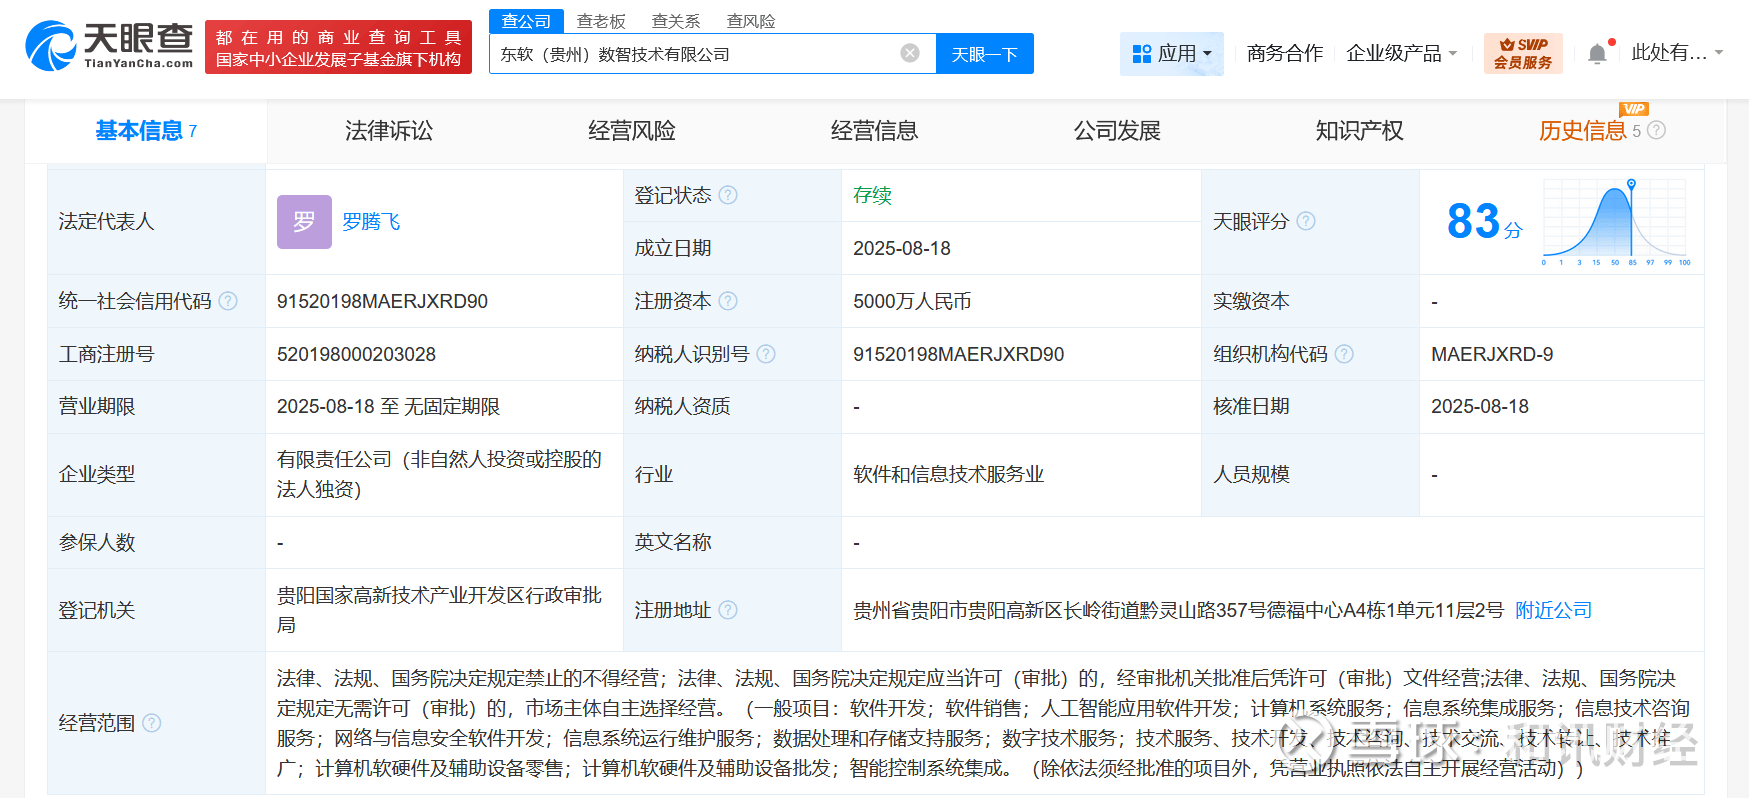The width and height of the screenshot is (1749, 798).
Task: Select organization code MAERJXRD-9
Action: [1492, 354]
